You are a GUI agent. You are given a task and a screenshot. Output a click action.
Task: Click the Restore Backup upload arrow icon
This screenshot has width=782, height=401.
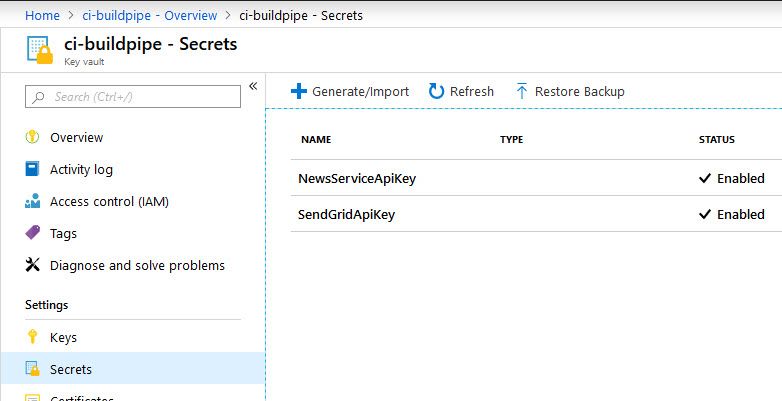point(522,91)
